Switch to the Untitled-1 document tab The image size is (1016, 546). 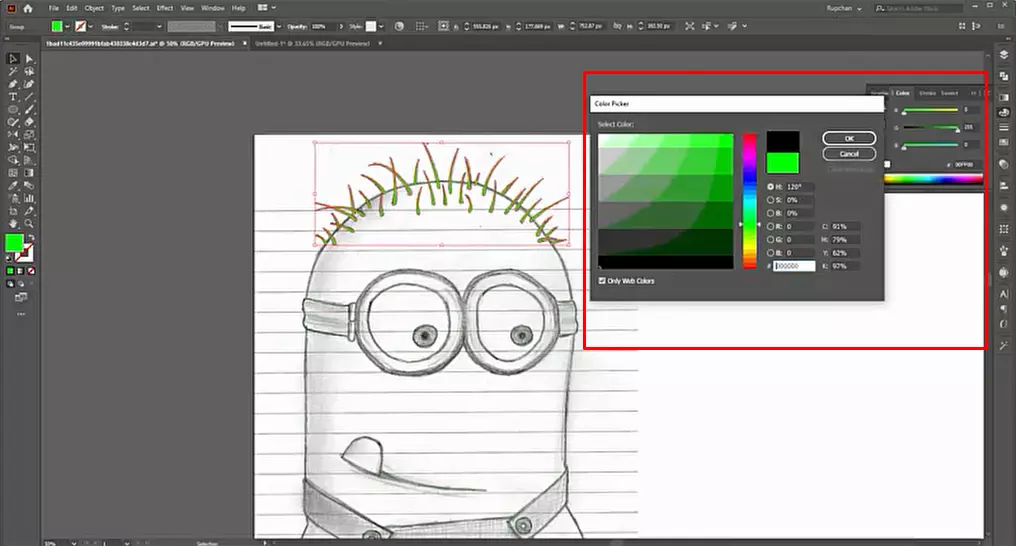[x=312, y=43]
